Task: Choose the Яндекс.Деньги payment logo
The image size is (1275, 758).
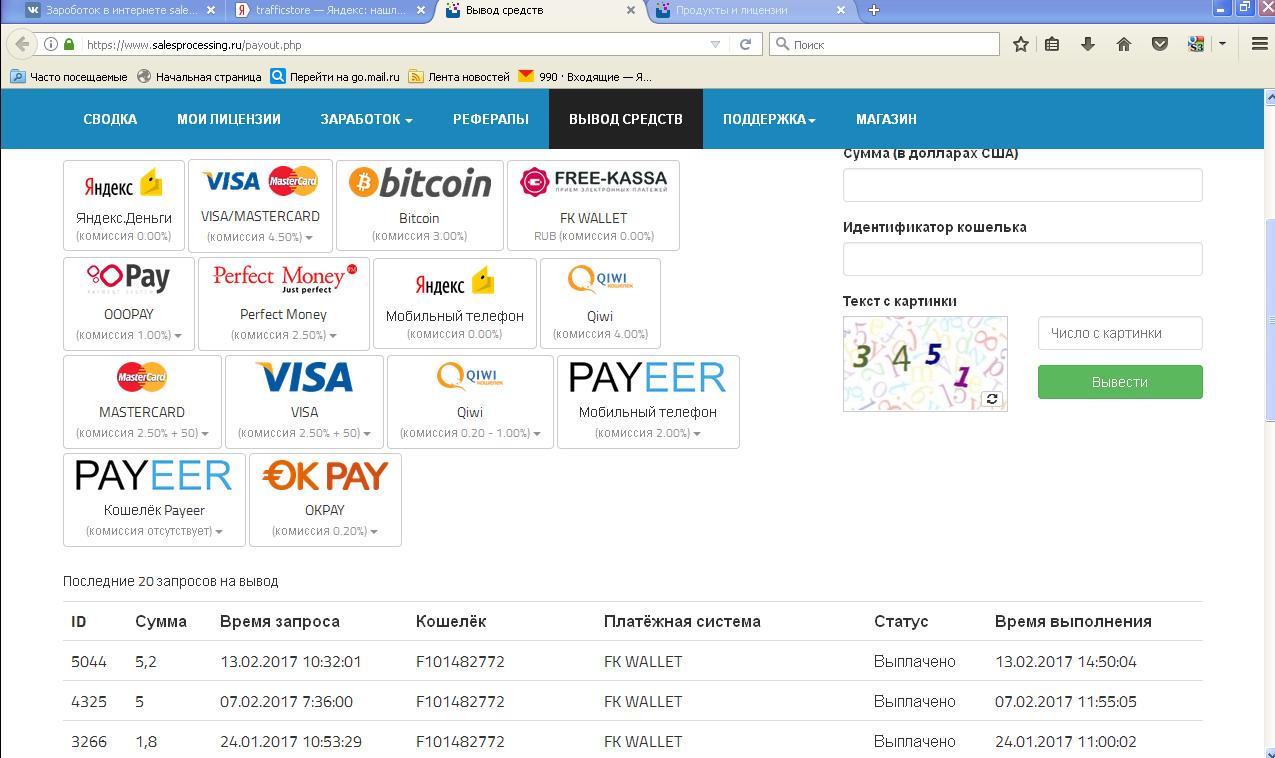Action: click(x=124, y=184)
